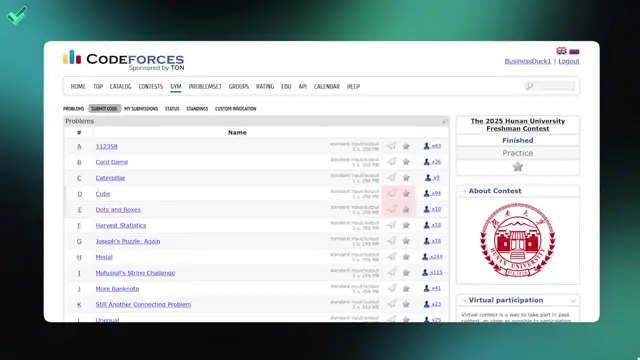The height and width of the screenshot is (360, 640).
Task: Click the Hunan University emblem image
Action: point(518,240)
